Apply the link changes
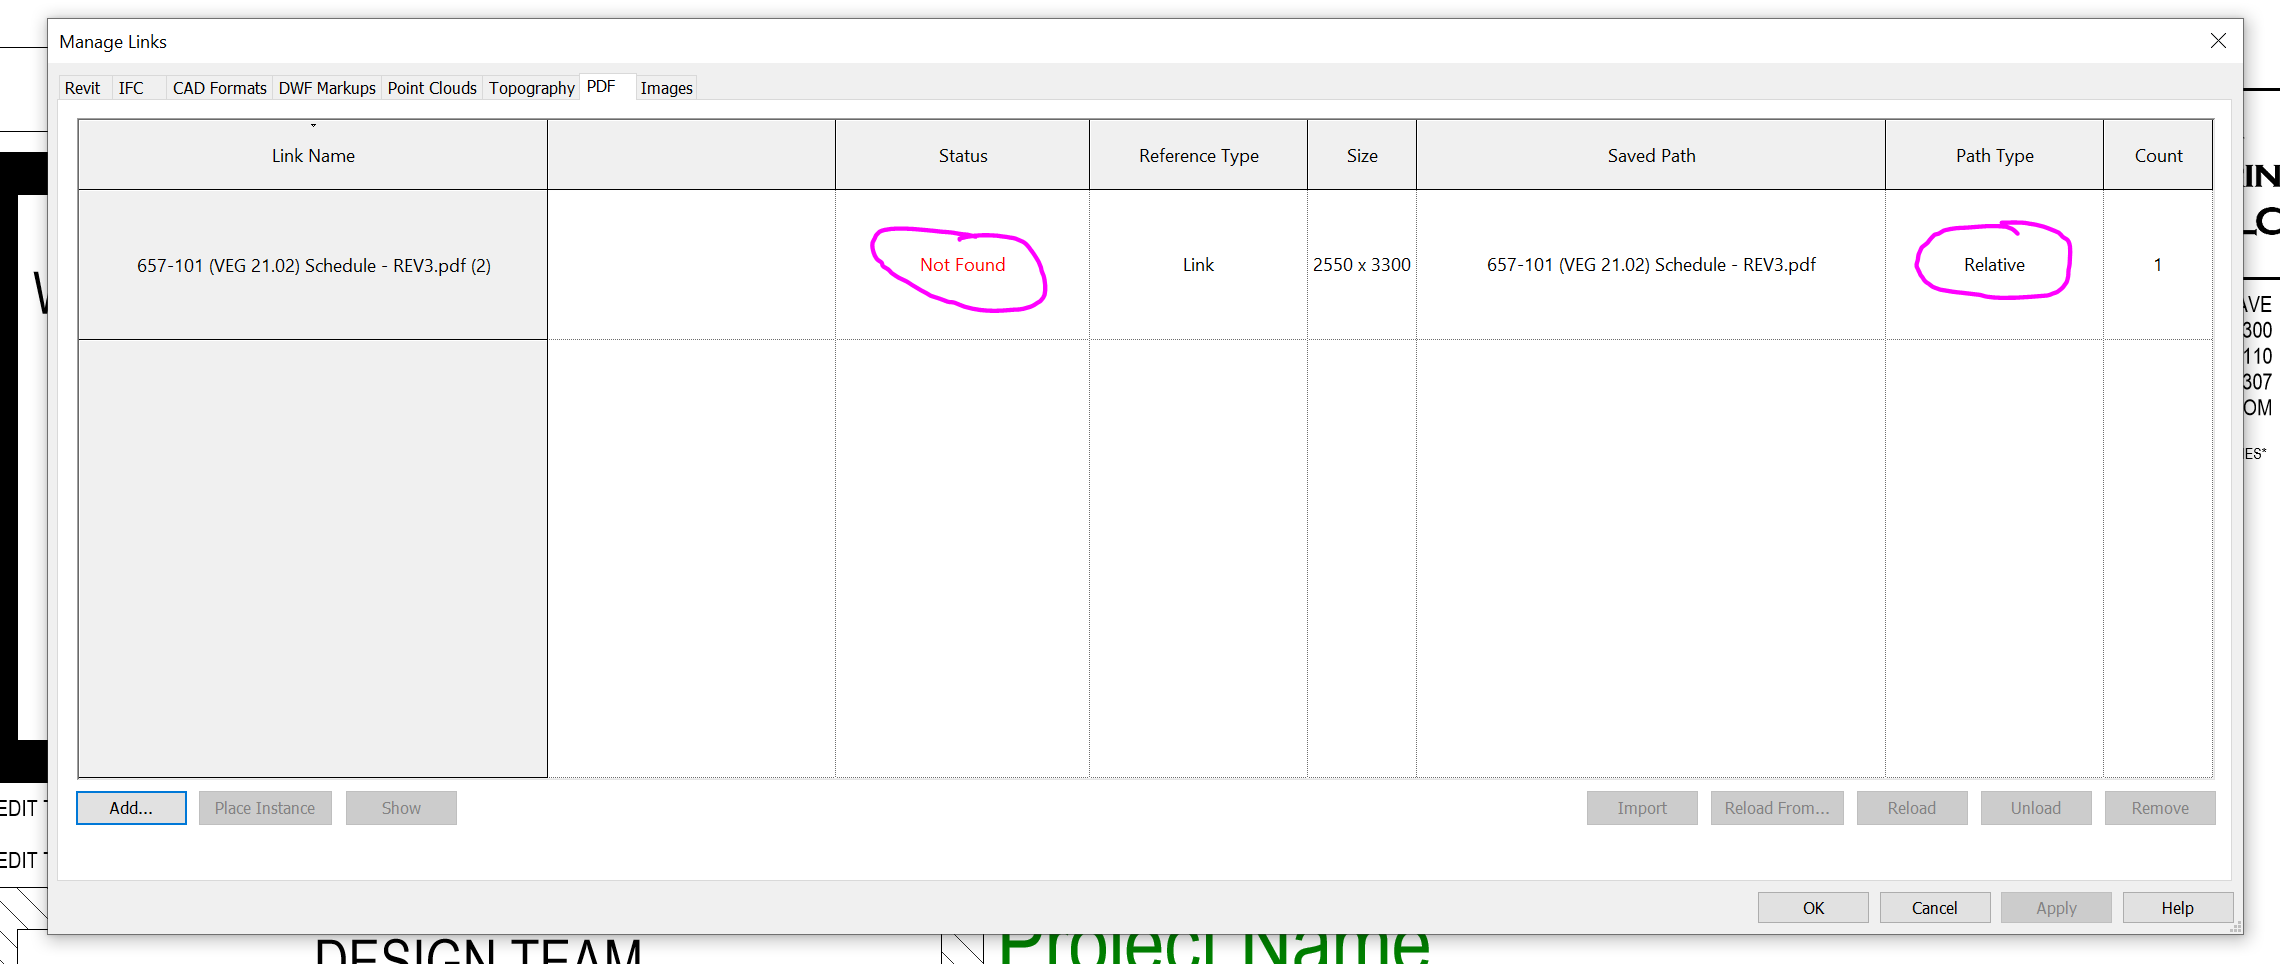Viewport: 2280px width, 964px height. (x=2056, y=907)
